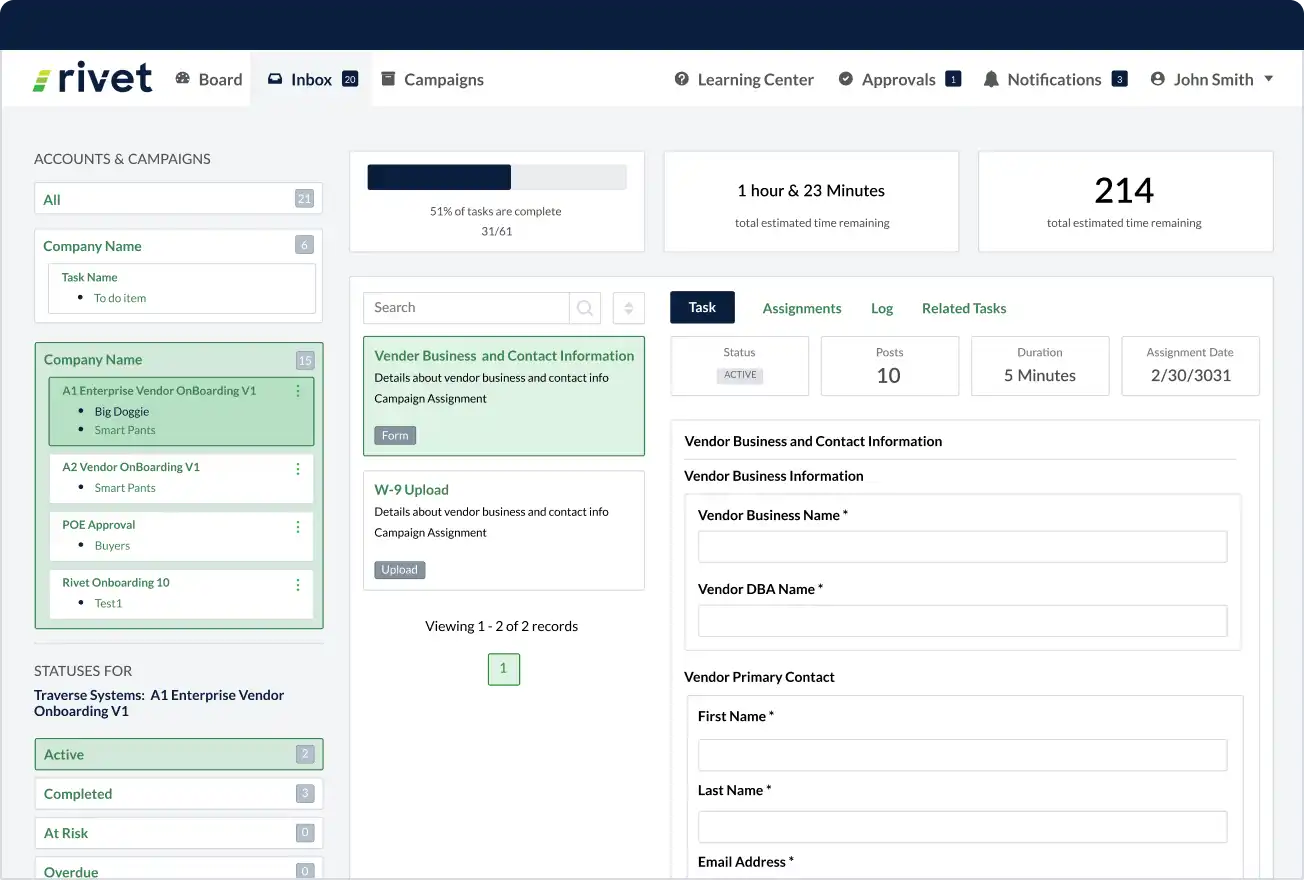This screenshot has width=1304, height=880.
Task: Switch to the Assignments tab
Action: [801, 308]
